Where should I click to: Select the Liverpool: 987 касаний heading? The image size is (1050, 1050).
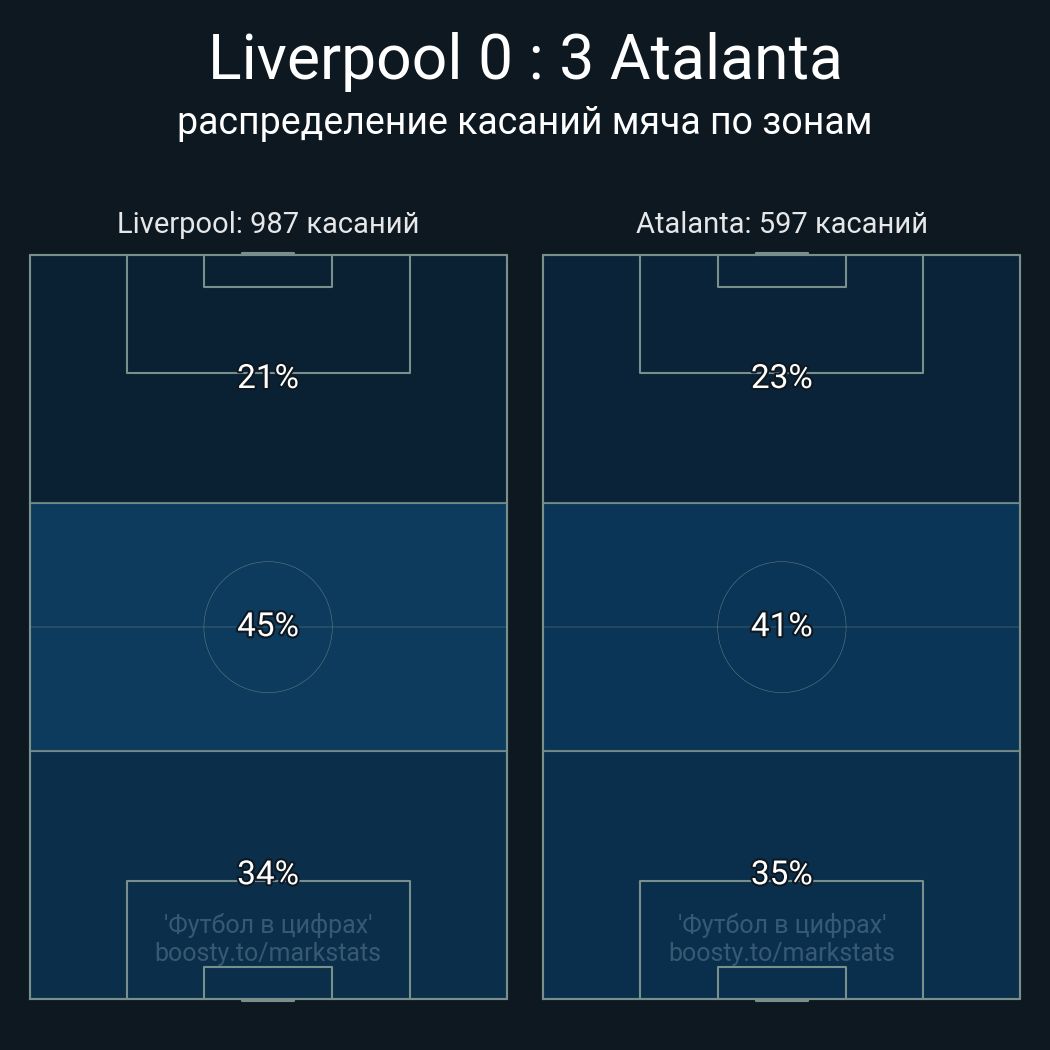pos(268,223)
